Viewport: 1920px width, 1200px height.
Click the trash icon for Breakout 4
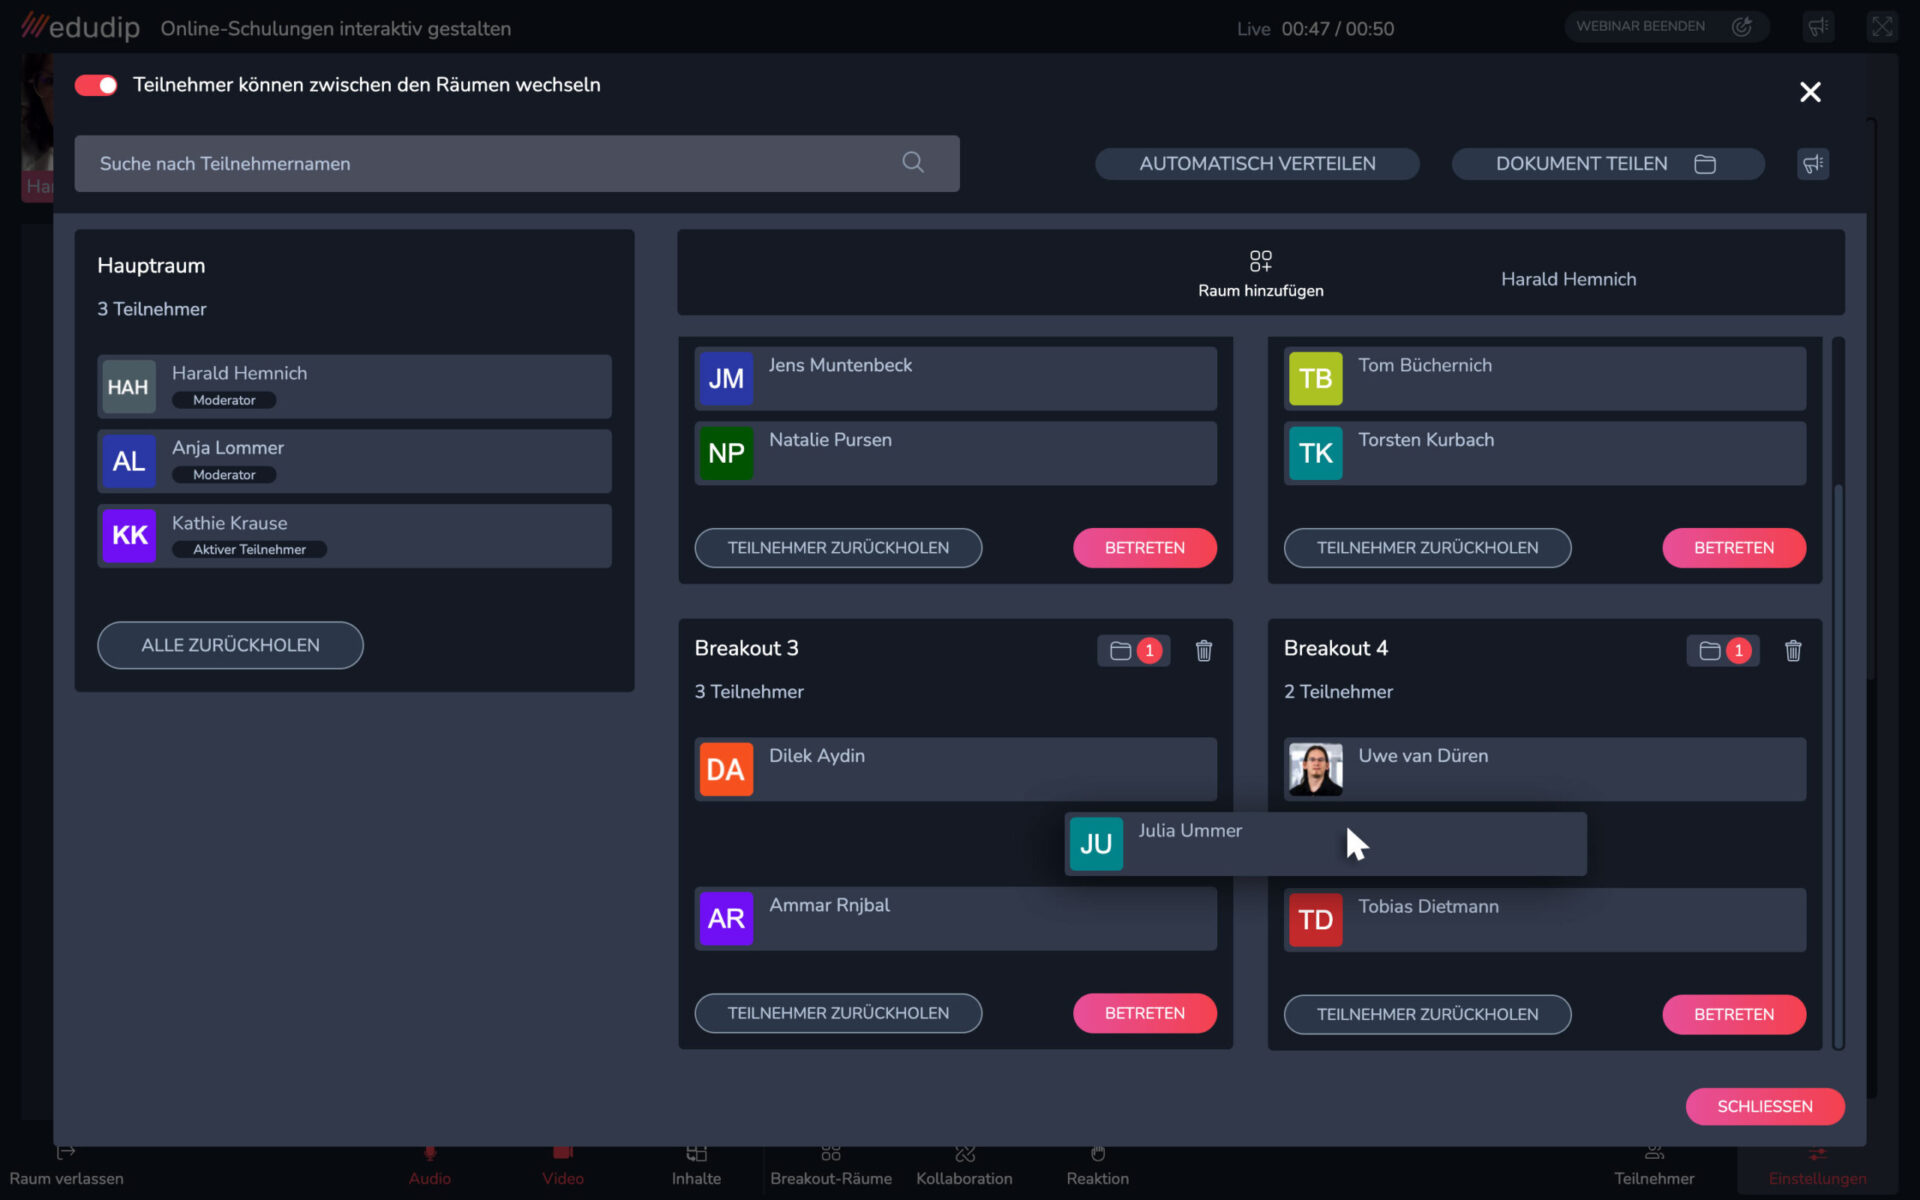1793,651
